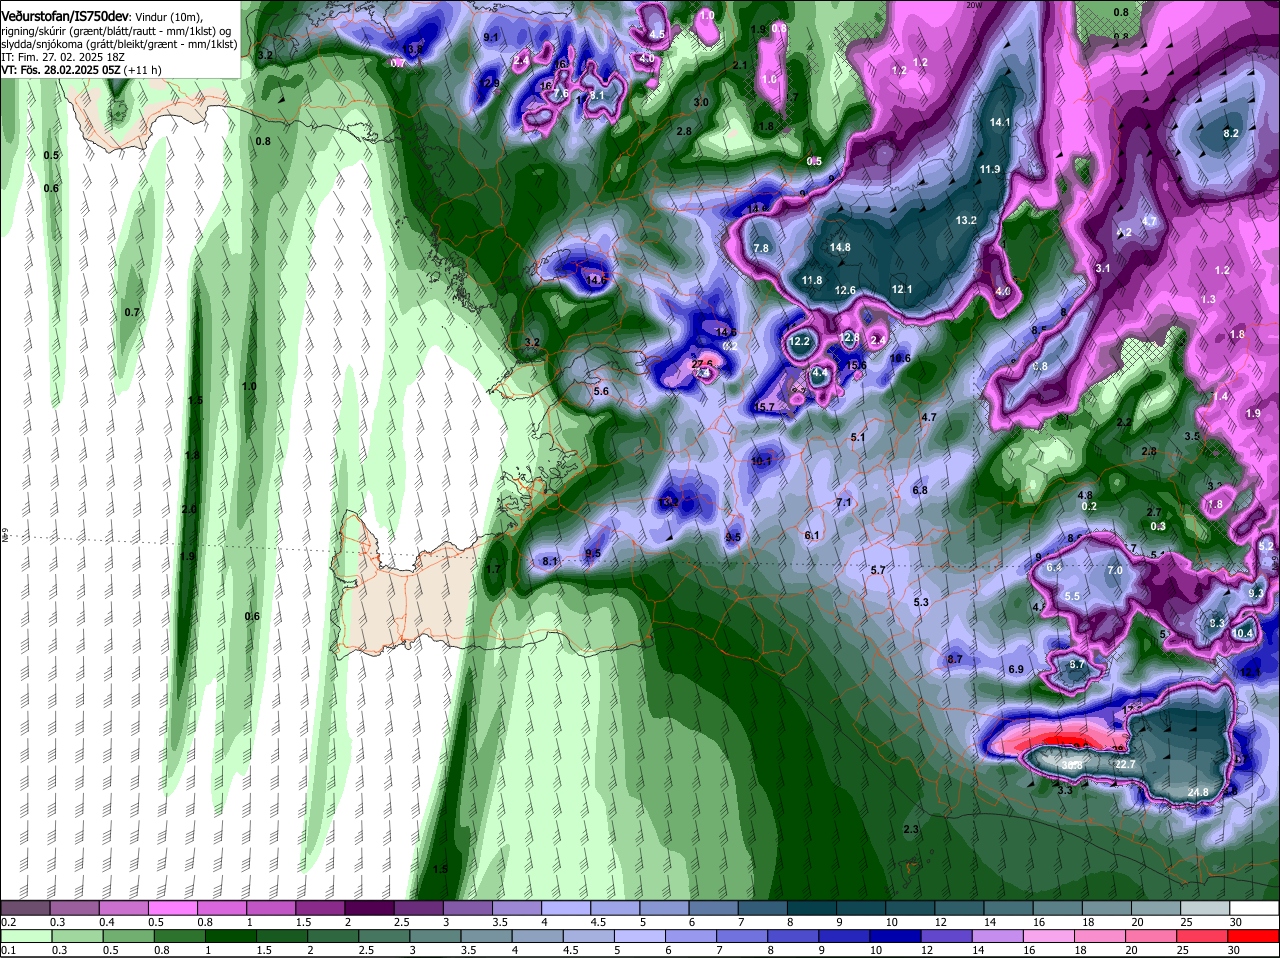The image size is (1280, 958).
Task: Click the 10.4 value label
Action: (1242, 633)
